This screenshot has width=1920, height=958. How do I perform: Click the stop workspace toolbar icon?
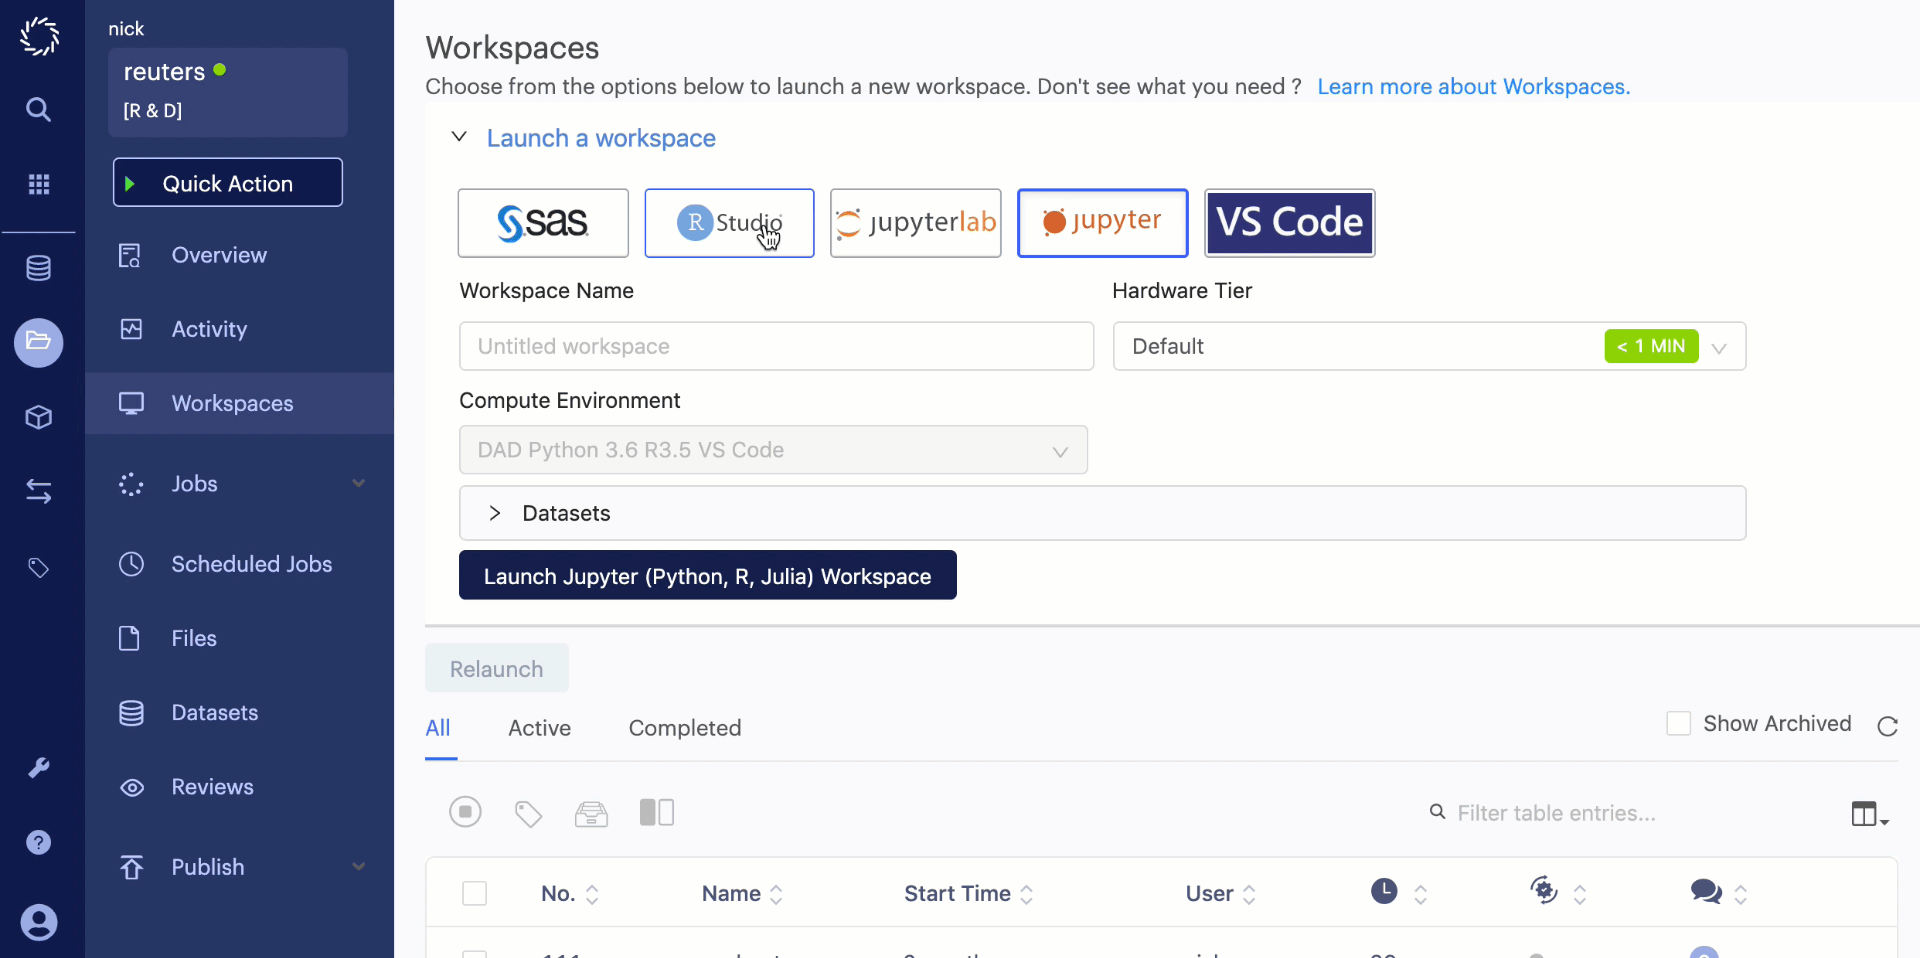(465, 812)
